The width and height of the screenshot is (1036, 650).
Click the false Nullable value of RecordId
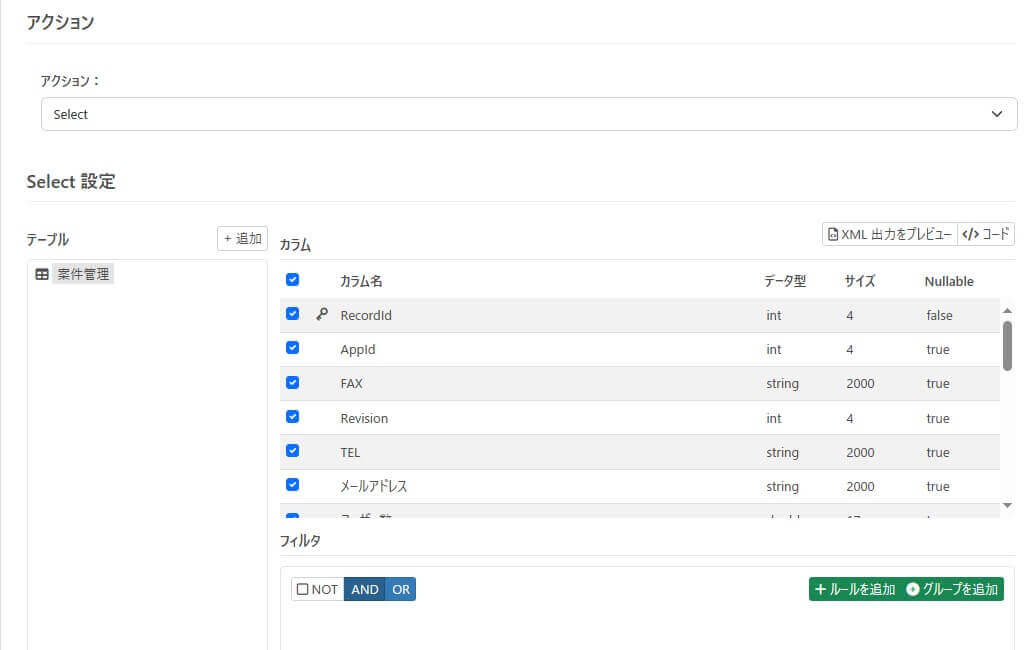click(939, 316)
